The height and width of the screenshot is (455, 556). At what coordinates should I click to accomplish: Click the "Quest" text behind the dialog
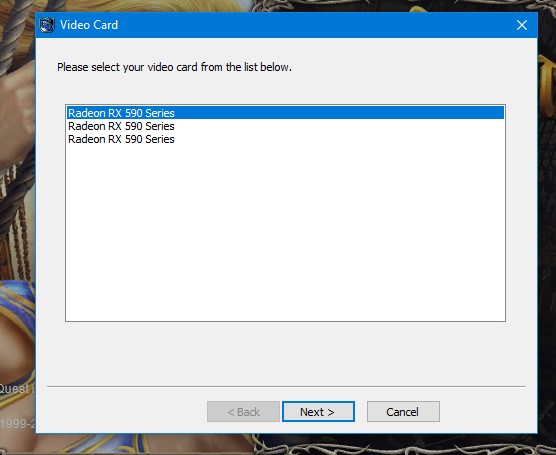15,389
